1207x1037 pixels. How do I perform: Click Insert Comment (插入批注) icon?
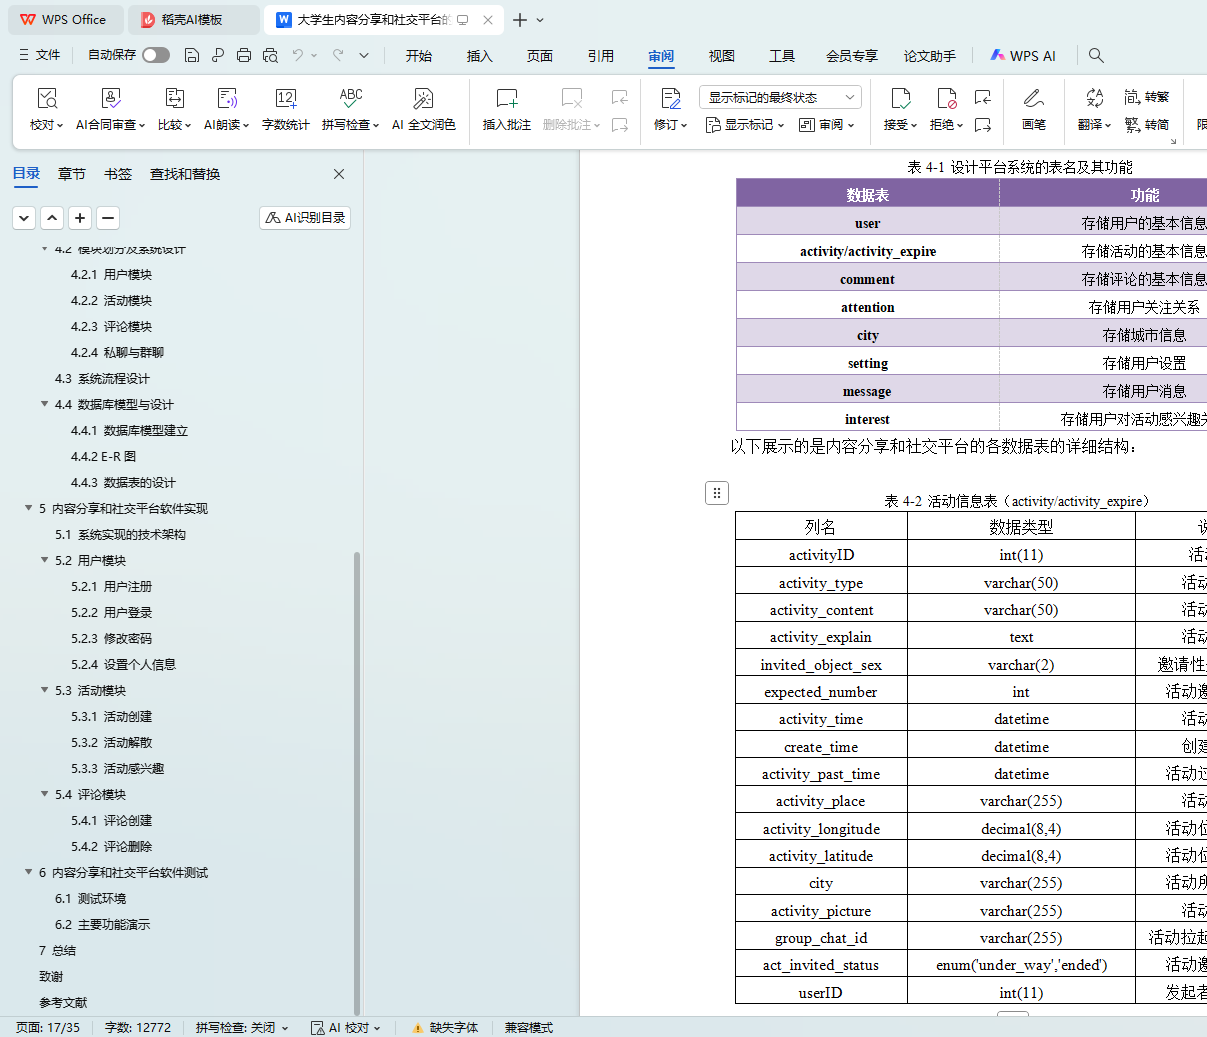(x=506, y=99)
